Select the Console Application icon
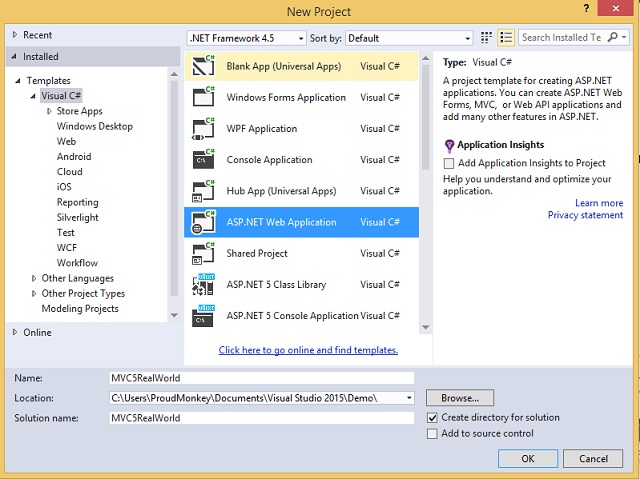 203,159
